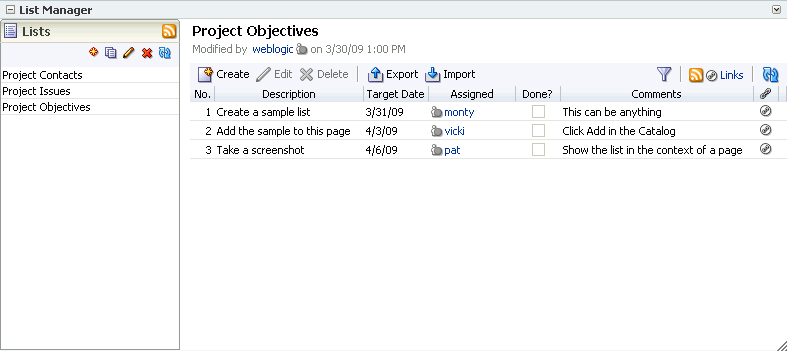Open the toolbar RSS feed icon
The height and width of the screenshot is (362, 787).
(696, 75)
